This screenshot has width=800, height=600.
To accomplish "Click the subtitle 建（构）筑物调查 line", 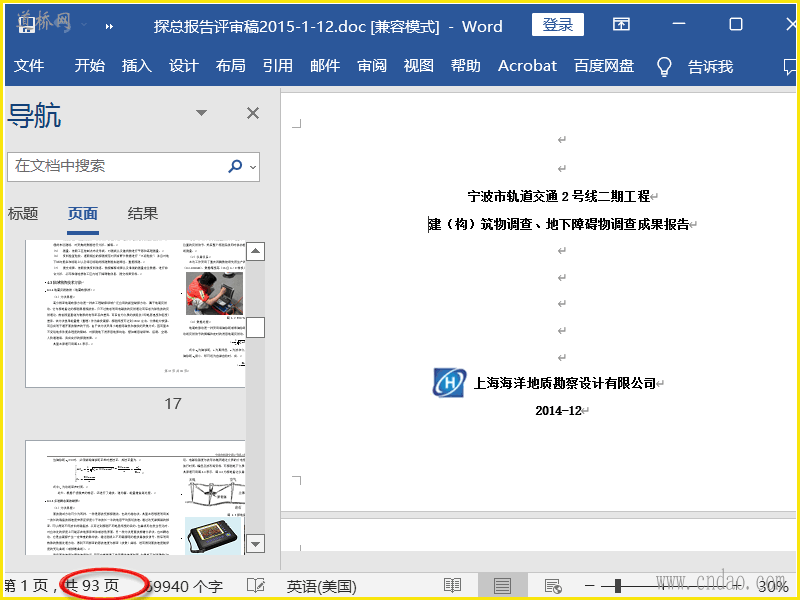I will tap(559, 224).
